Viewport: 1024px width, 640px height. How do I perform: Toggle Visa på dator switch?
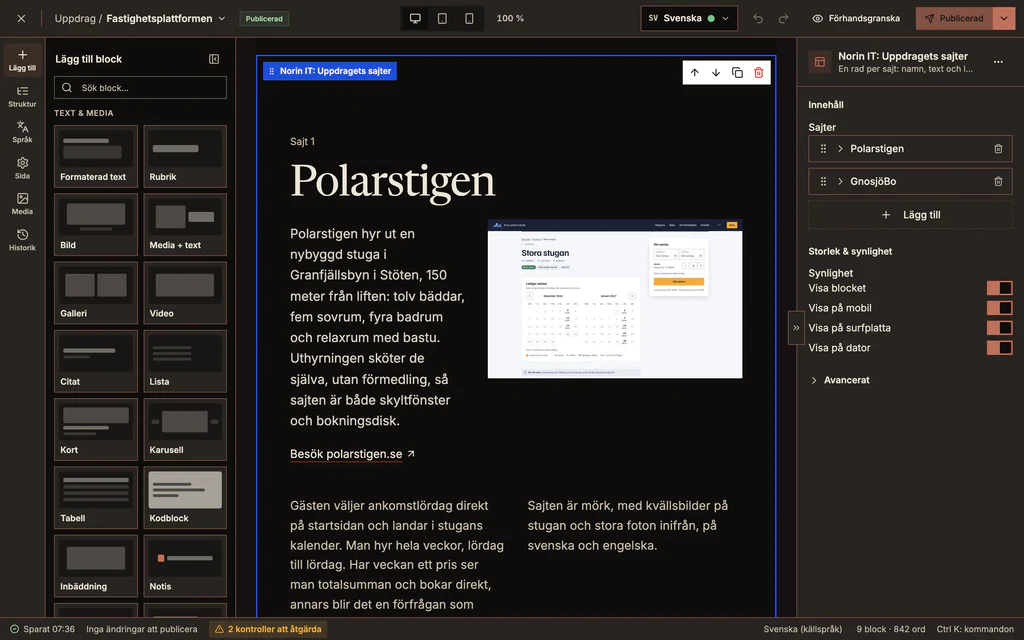point(999,347)
